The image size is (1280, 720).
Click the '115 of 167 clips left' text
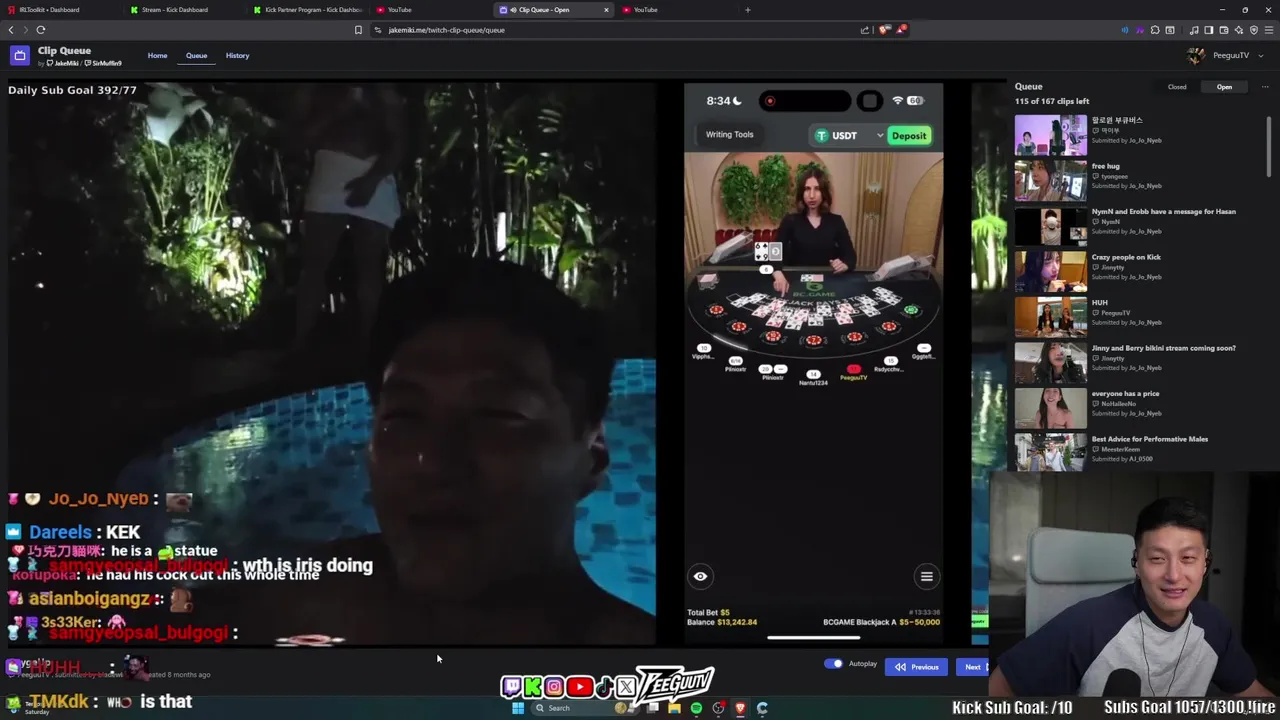pyautogui.click(x=1051, y=101)
